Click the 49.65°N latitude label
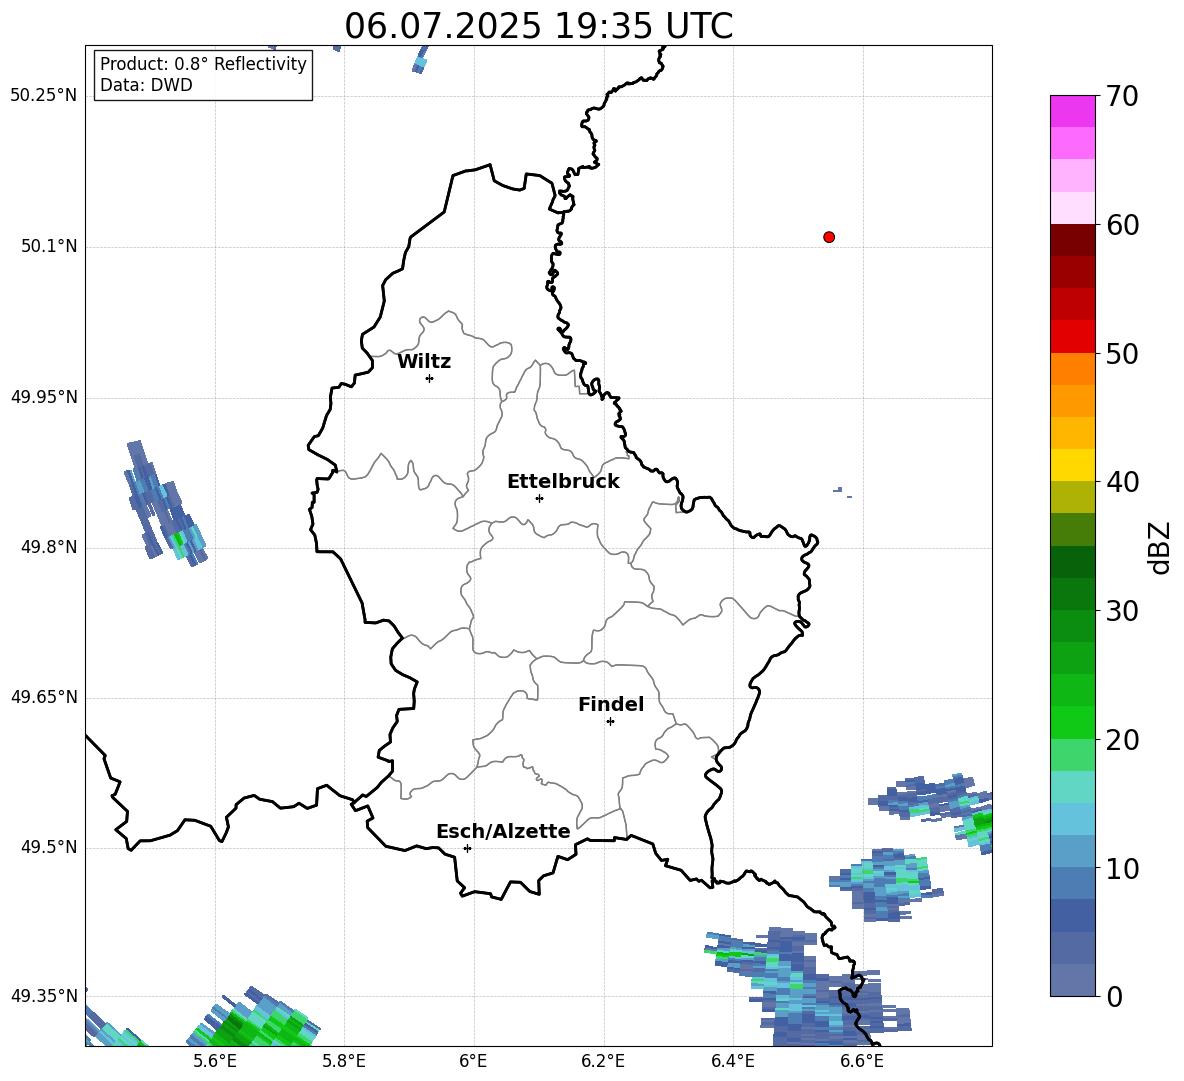Viewport: 1184px width, 1081px height. coord(44,697)
